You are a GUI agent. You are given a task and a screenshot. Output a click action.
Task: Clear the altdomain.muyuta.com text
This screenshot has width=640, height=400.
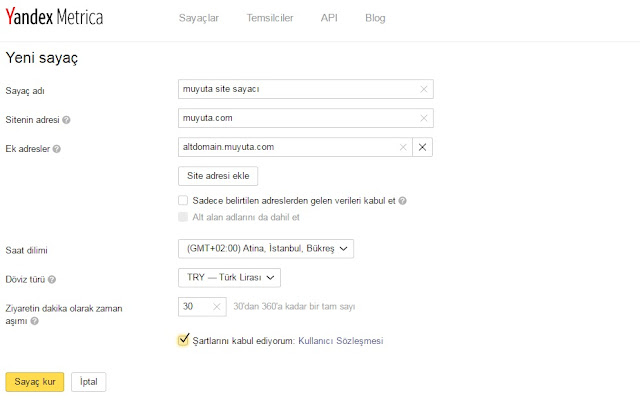[x=403, y=147]
